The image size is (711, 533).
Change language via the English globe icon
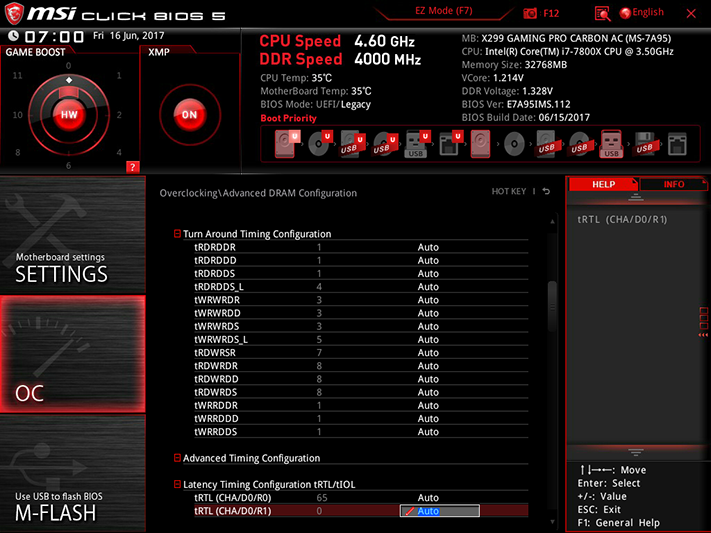[x=625, y=13]
